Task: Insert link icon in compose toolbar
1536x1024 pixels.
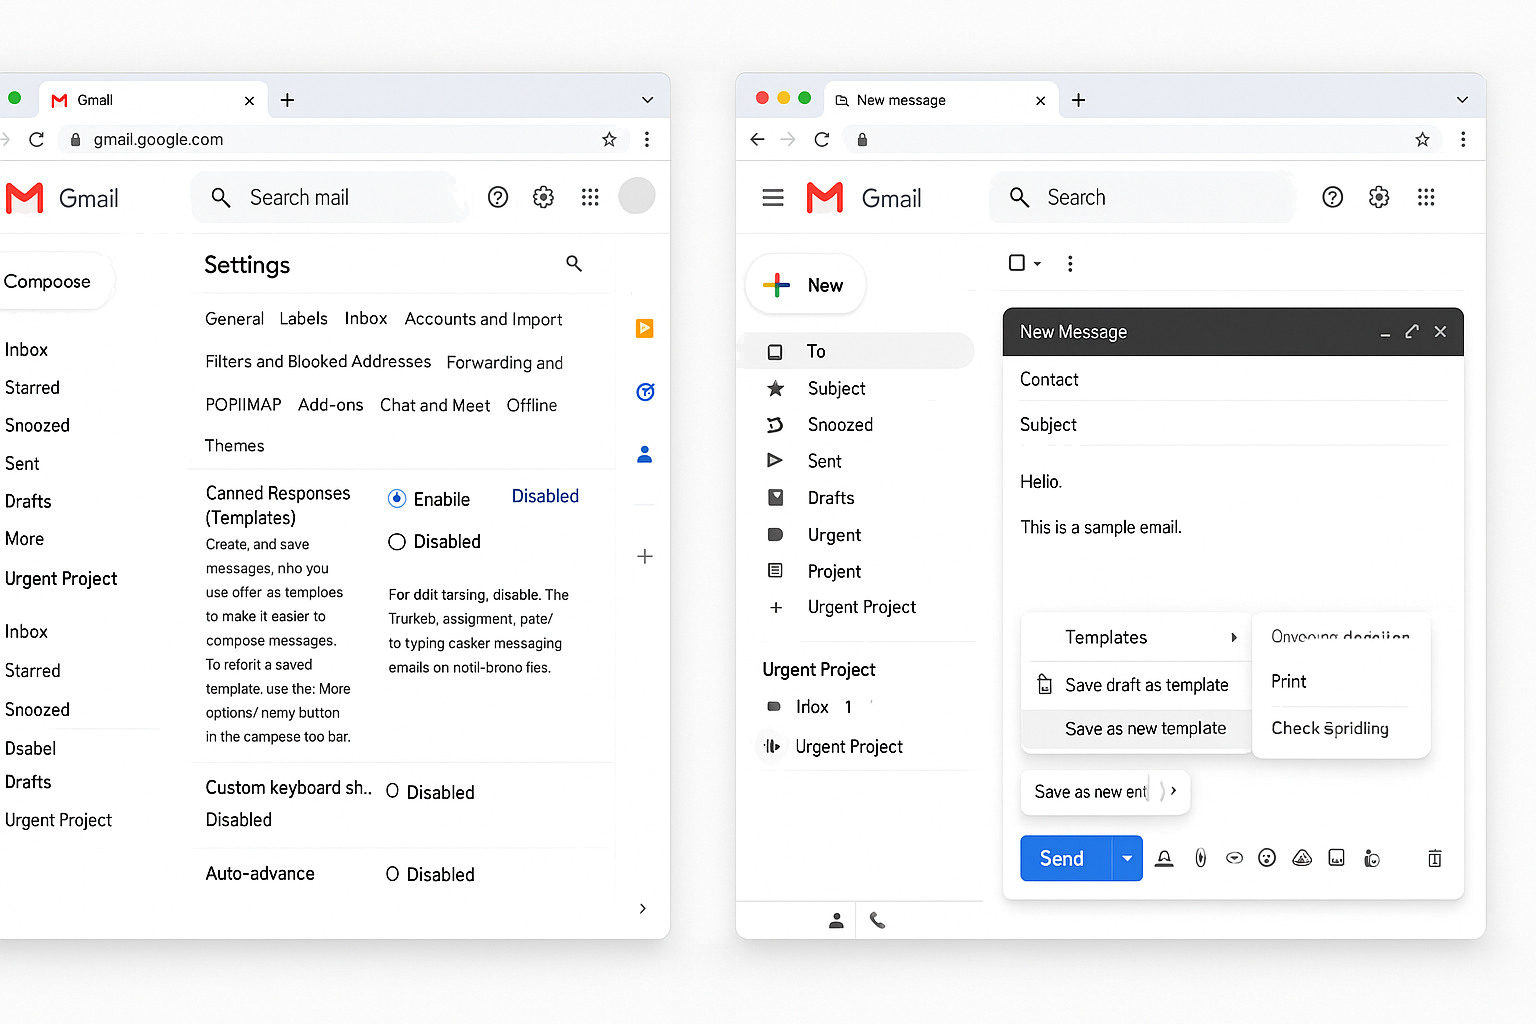Action: pyautogui.click(x=1234, y=858)
